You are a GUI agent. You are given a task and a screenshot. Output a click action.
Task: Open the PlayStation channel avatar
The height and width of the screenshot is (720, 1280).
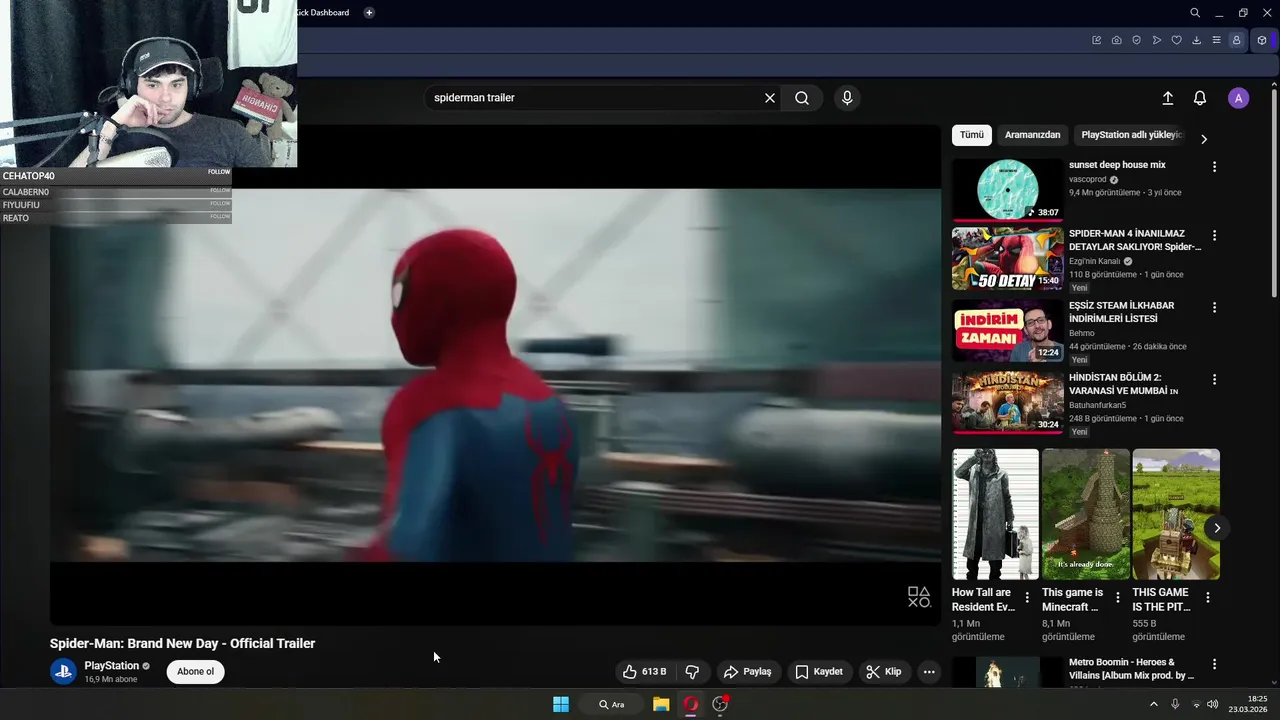63,672
